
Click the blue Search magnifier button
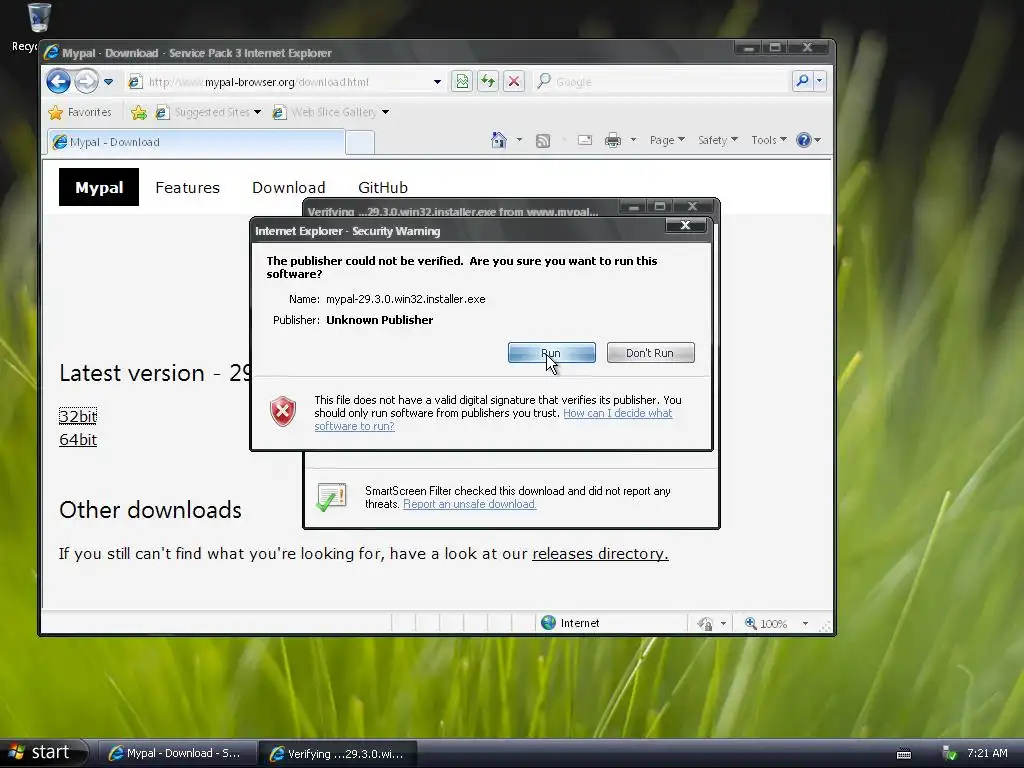802,81
